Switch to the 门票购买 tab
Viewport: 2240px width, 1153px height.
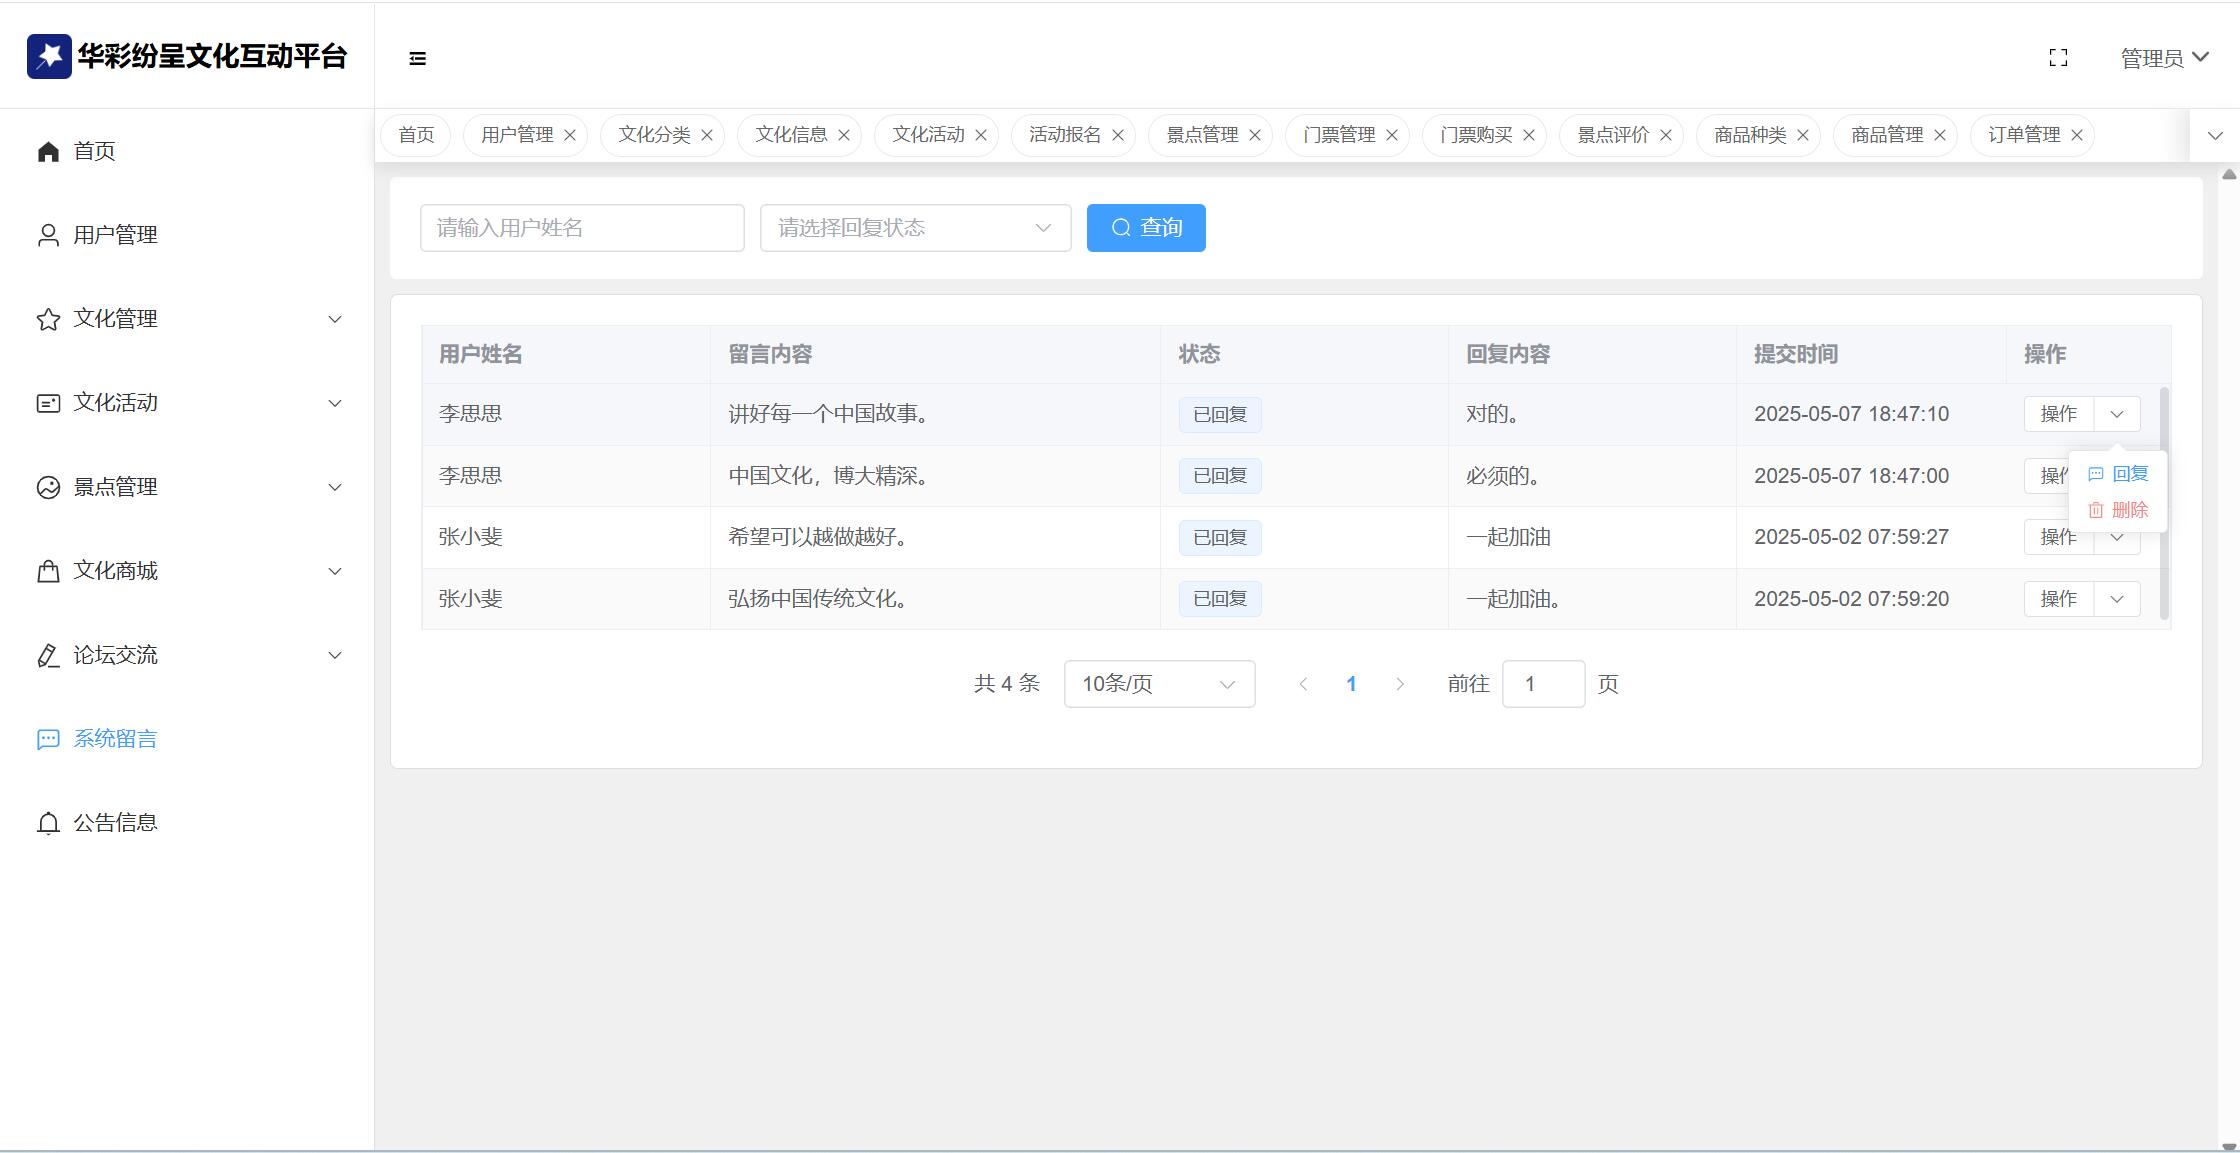(x=1475, y=135)
